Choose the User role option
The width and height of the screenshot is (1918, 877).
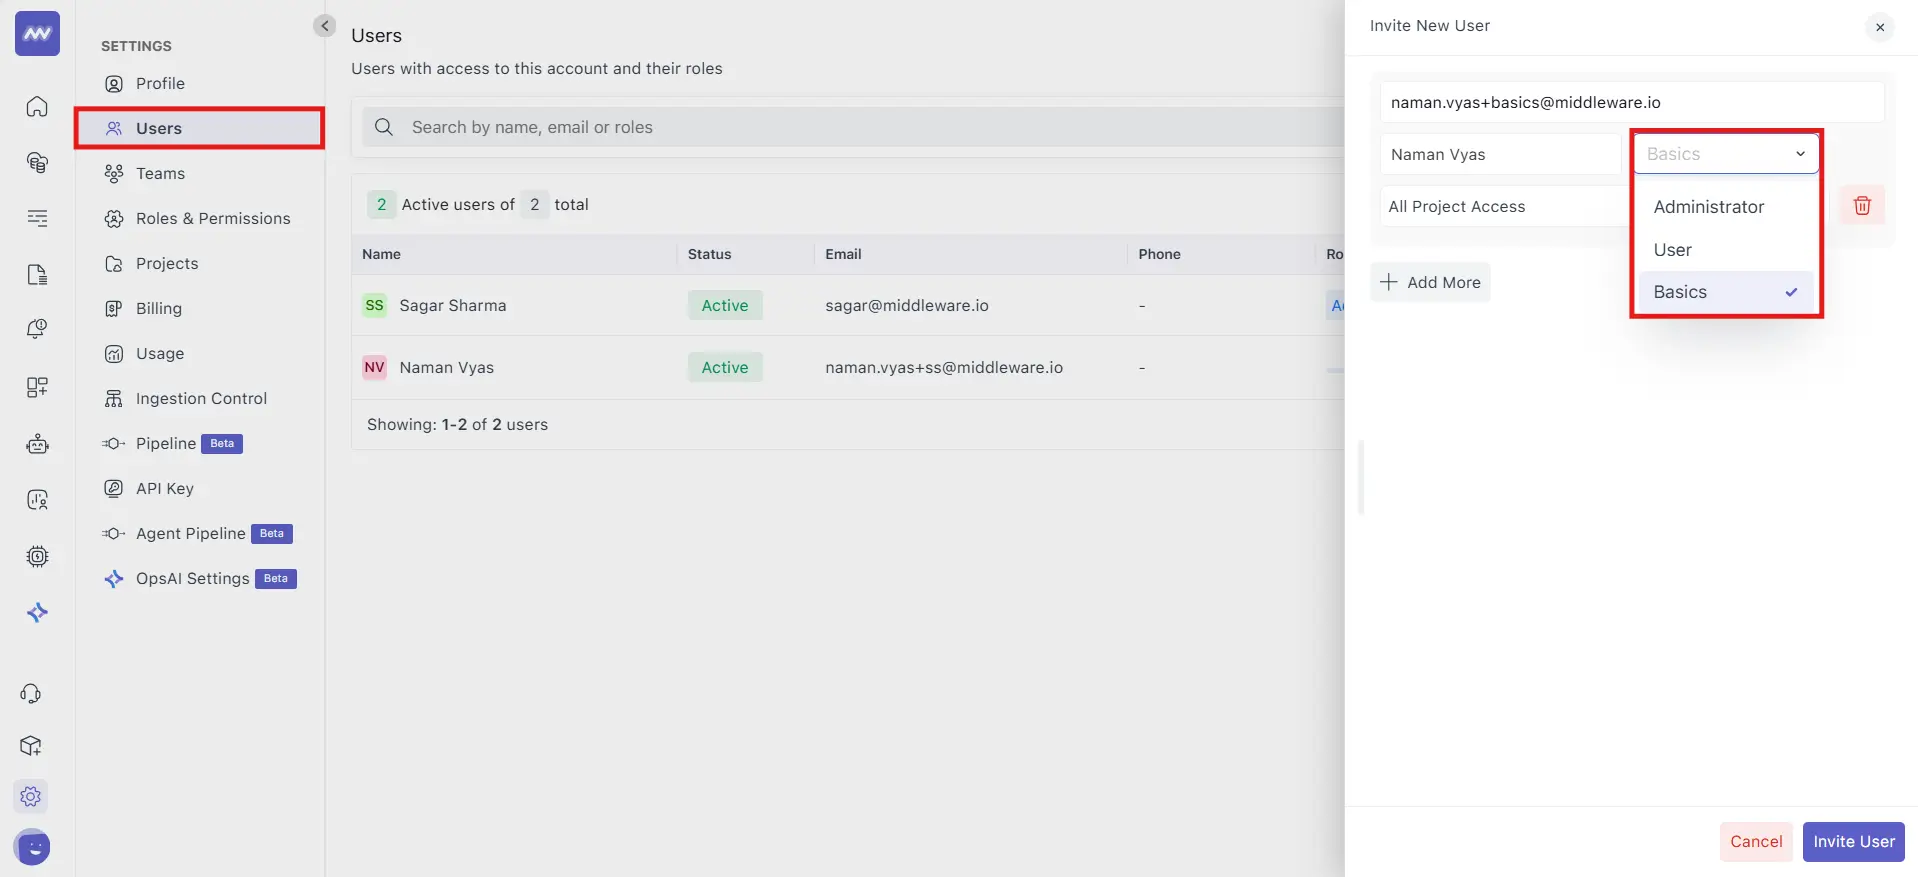point(1672,250)
